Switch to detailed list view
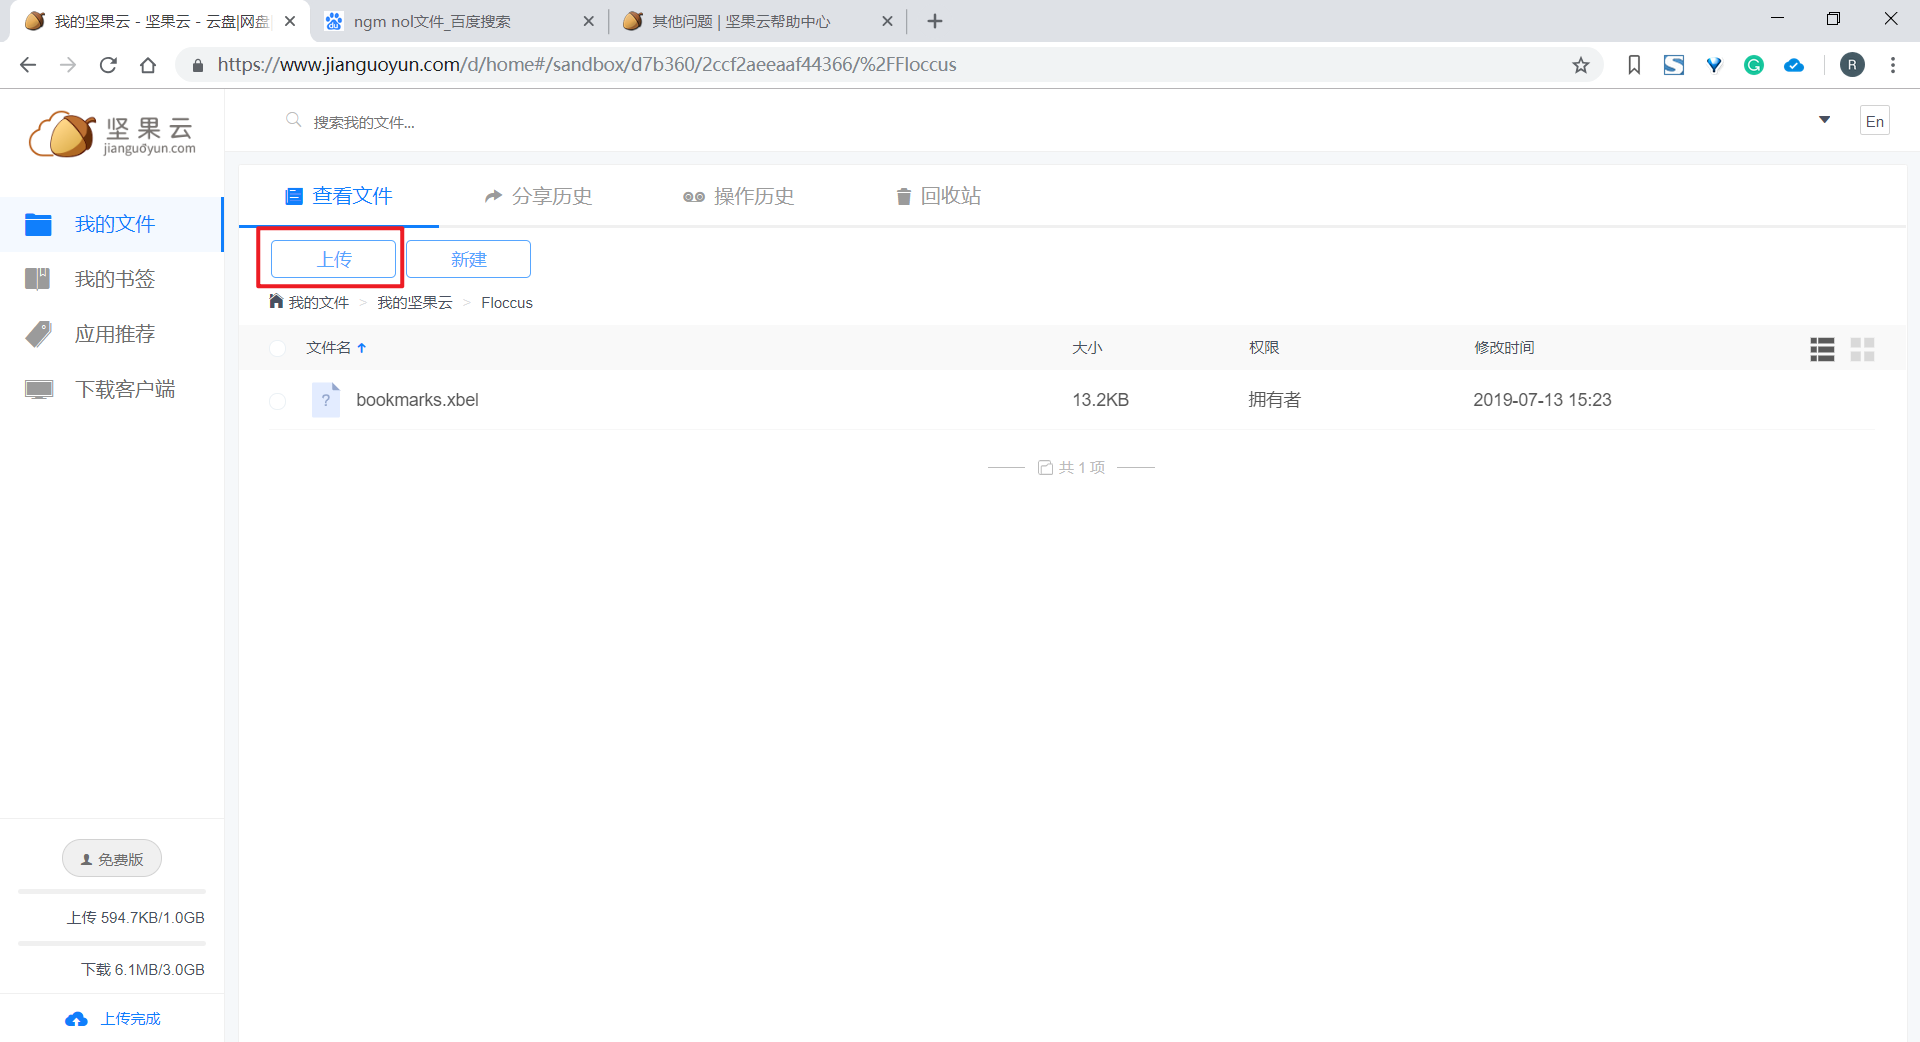1920x1042 pixels. point(1821,349)
